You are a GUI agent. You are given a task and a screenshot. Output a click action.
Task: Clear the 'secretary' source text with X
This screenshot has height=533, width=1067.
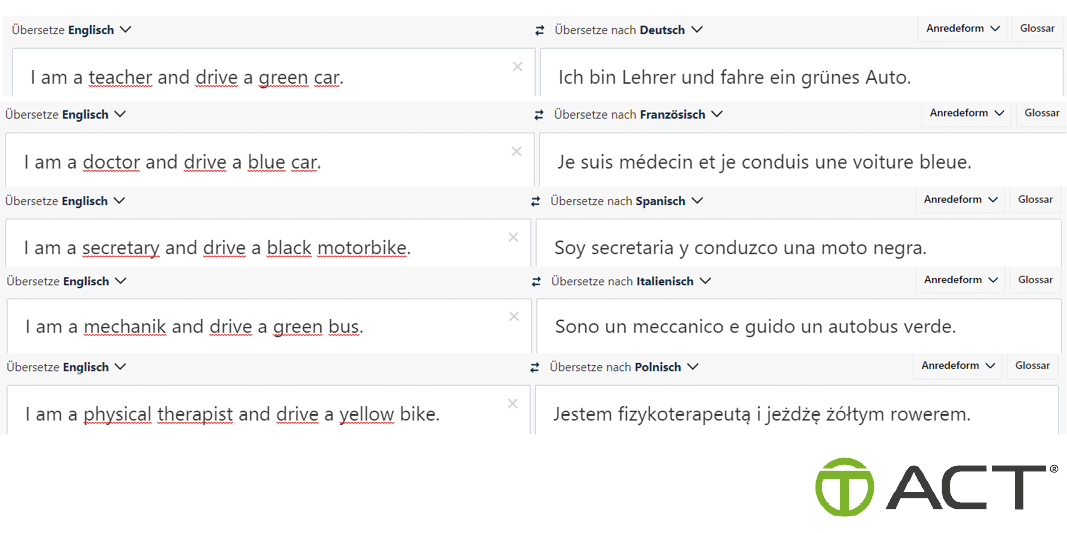tap(514, 238)
